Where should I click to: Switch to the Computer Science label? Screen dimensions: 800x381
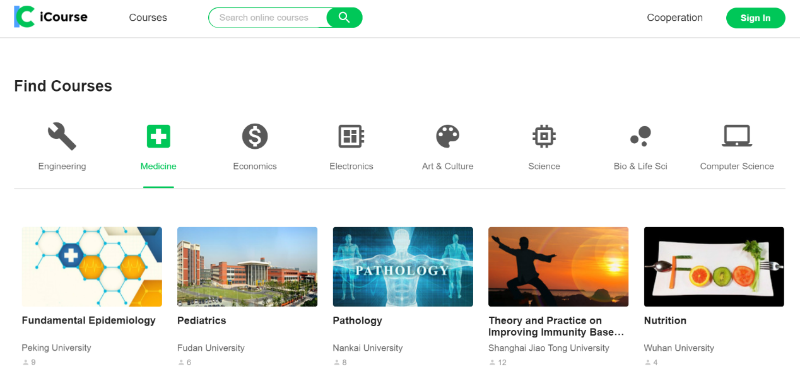coord(737,166)
